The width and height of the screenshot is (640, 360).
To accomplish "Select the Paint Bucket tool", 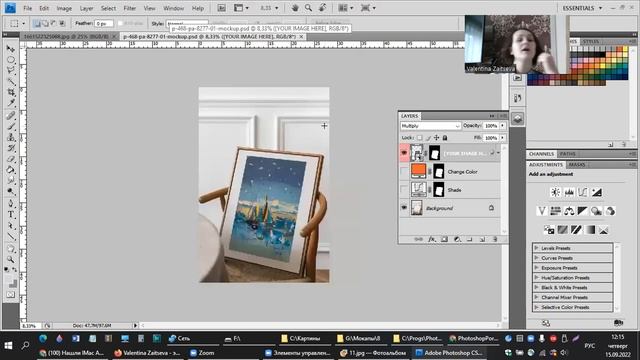I will click(11, 170).
